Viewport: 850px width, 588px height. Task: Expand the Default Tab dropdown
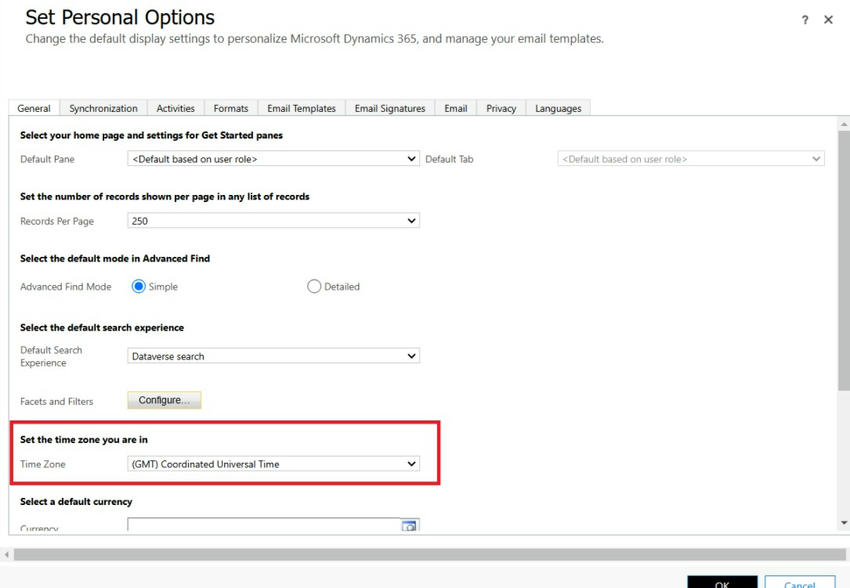pos(690,158)
